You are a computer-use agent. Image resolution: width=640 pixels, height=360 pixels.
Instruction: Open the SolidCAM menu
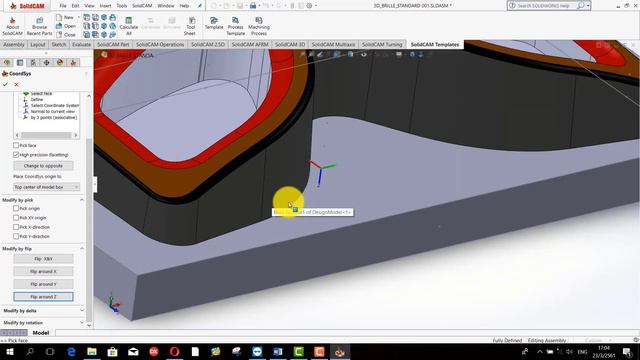point(142,6)
